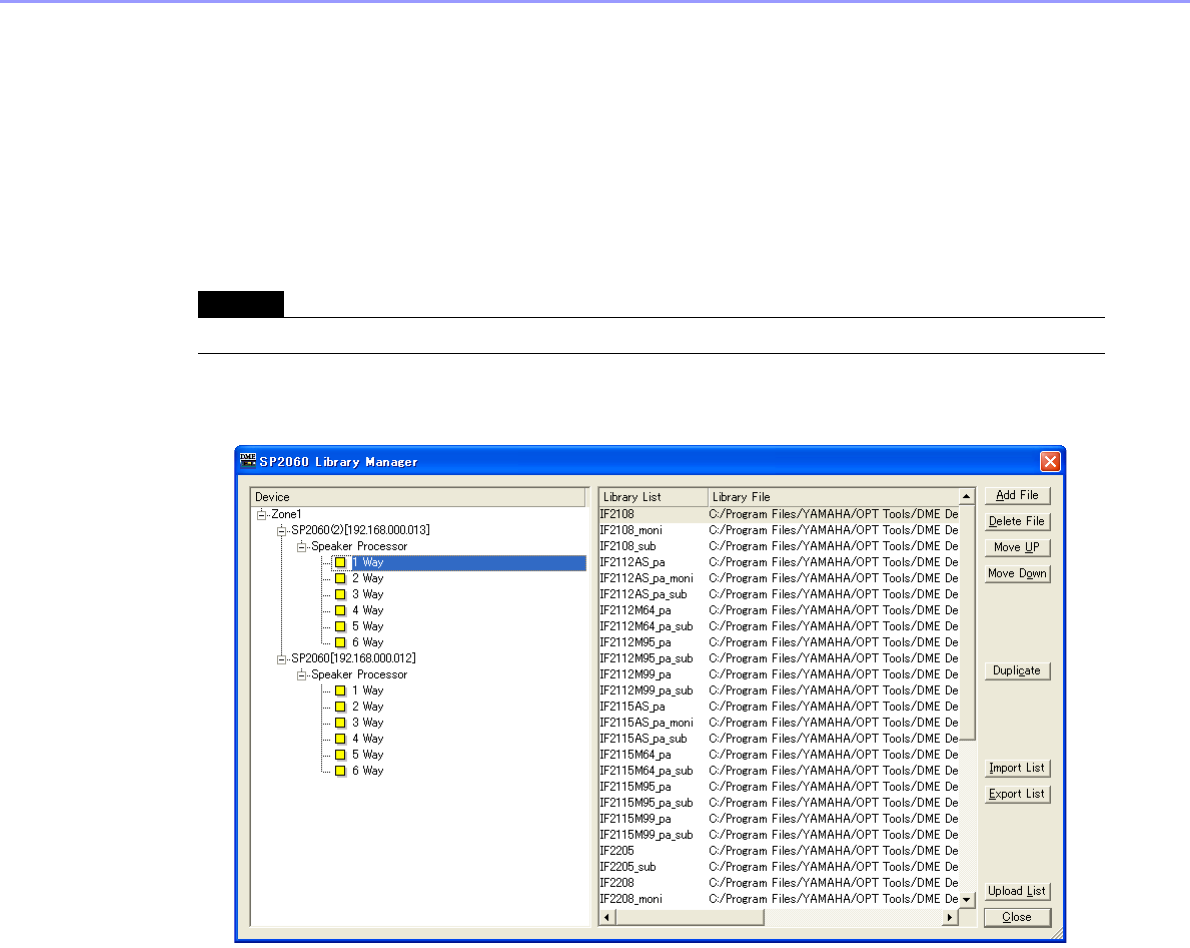Click yellow icon of 1 Way under SP2060[192.168.000.012]
1190x948 pixels.
[x=340, y=691]
